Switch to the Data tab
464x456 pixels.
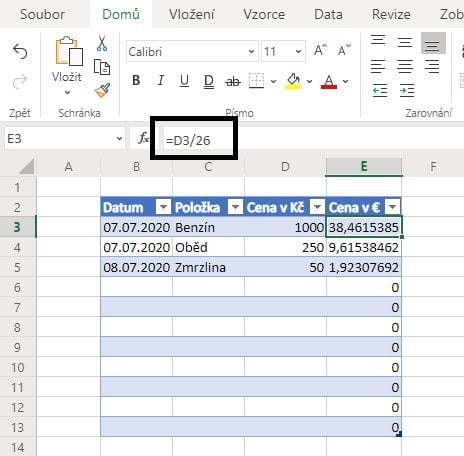click(328, 14)
